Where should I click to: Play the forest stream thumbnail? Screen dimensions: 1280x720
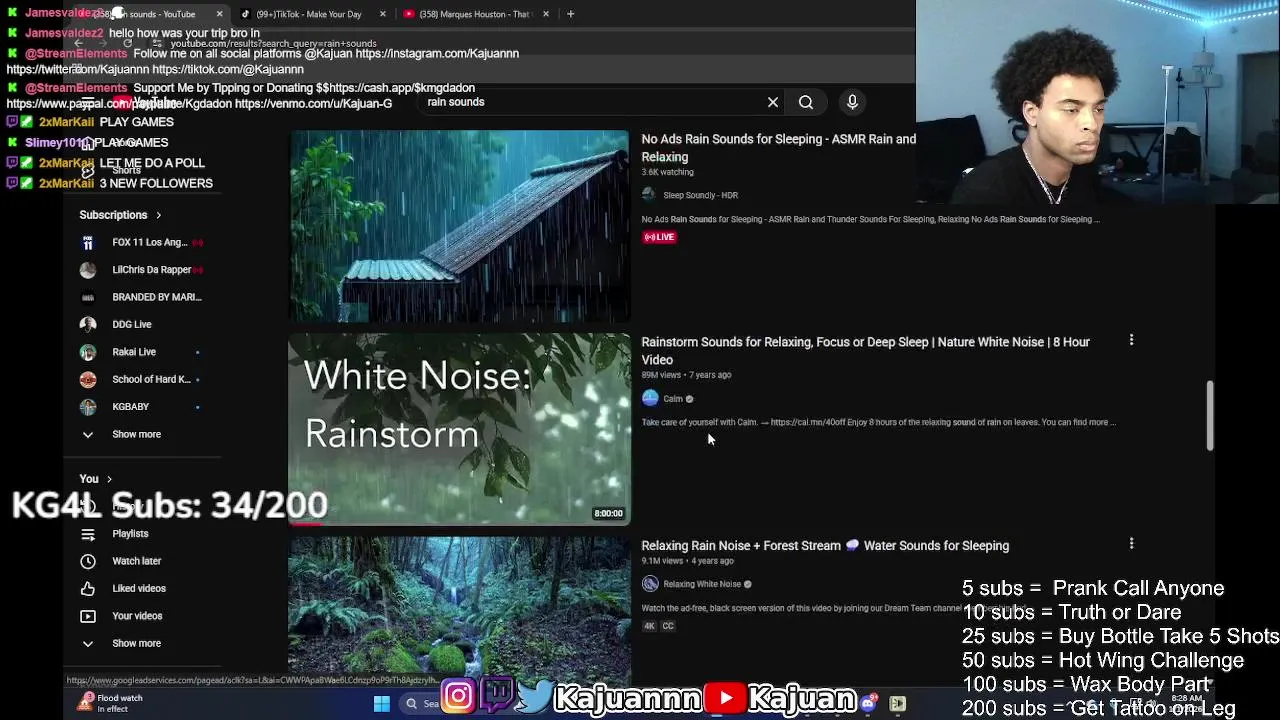pyautogui.click(x=460, y=612)
